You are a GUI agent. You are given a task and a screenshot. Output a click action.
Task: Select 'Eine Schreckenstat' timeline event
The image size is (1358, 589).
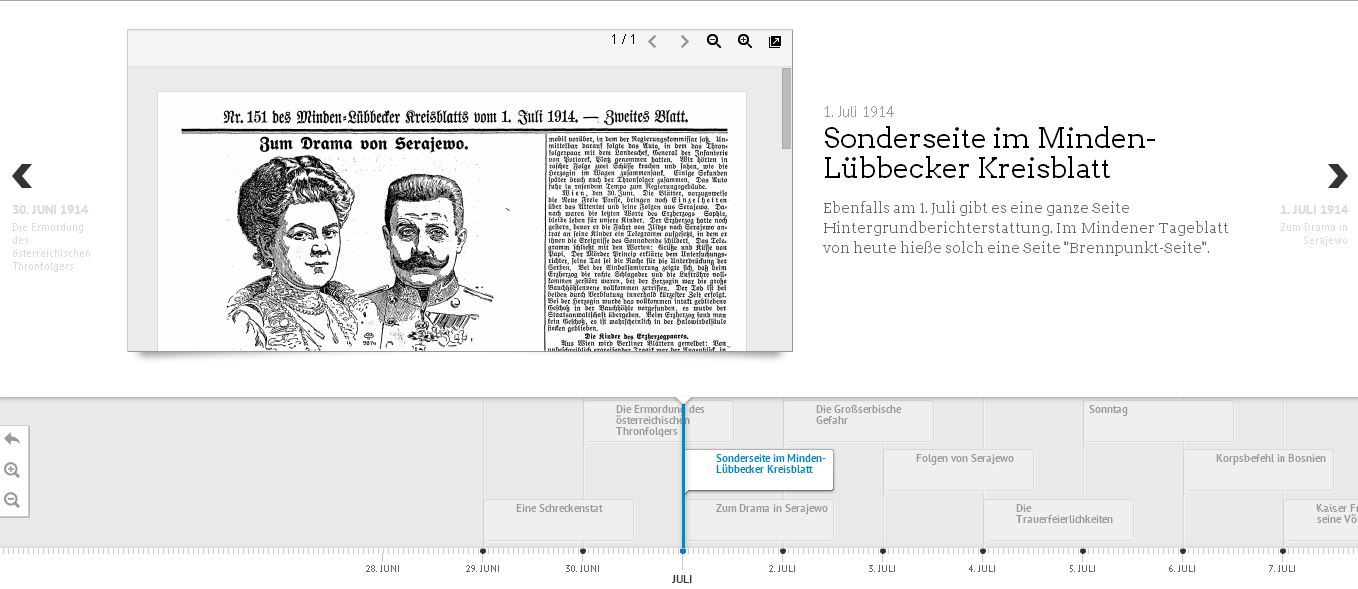[559, 520]
